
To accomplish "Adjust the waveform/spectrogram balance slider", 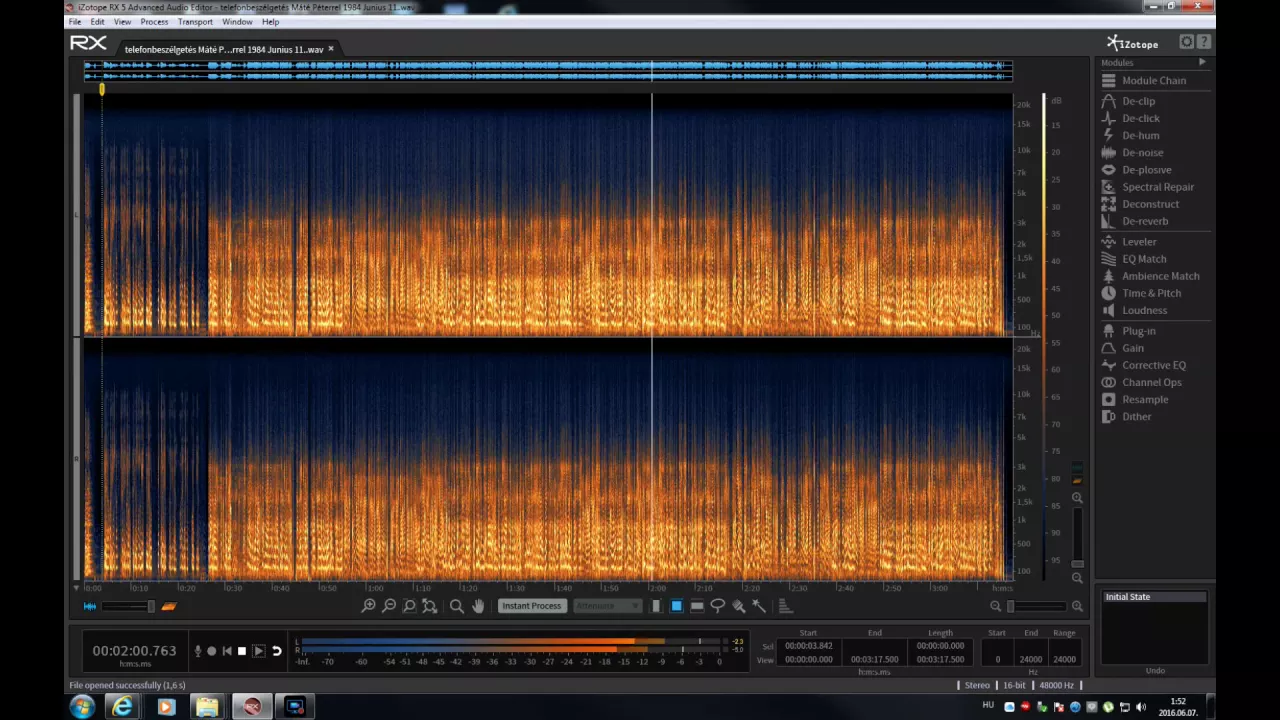I will point(129,606).
